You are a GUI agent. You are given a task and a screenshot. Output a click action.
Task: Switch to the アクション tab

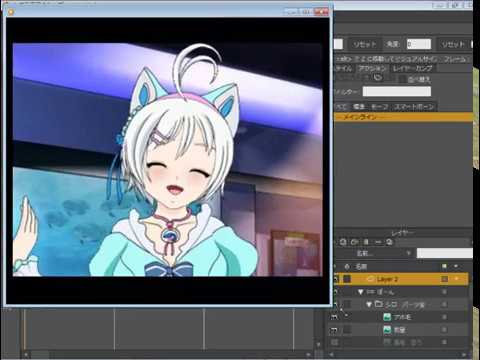click(x=373, y=69)
